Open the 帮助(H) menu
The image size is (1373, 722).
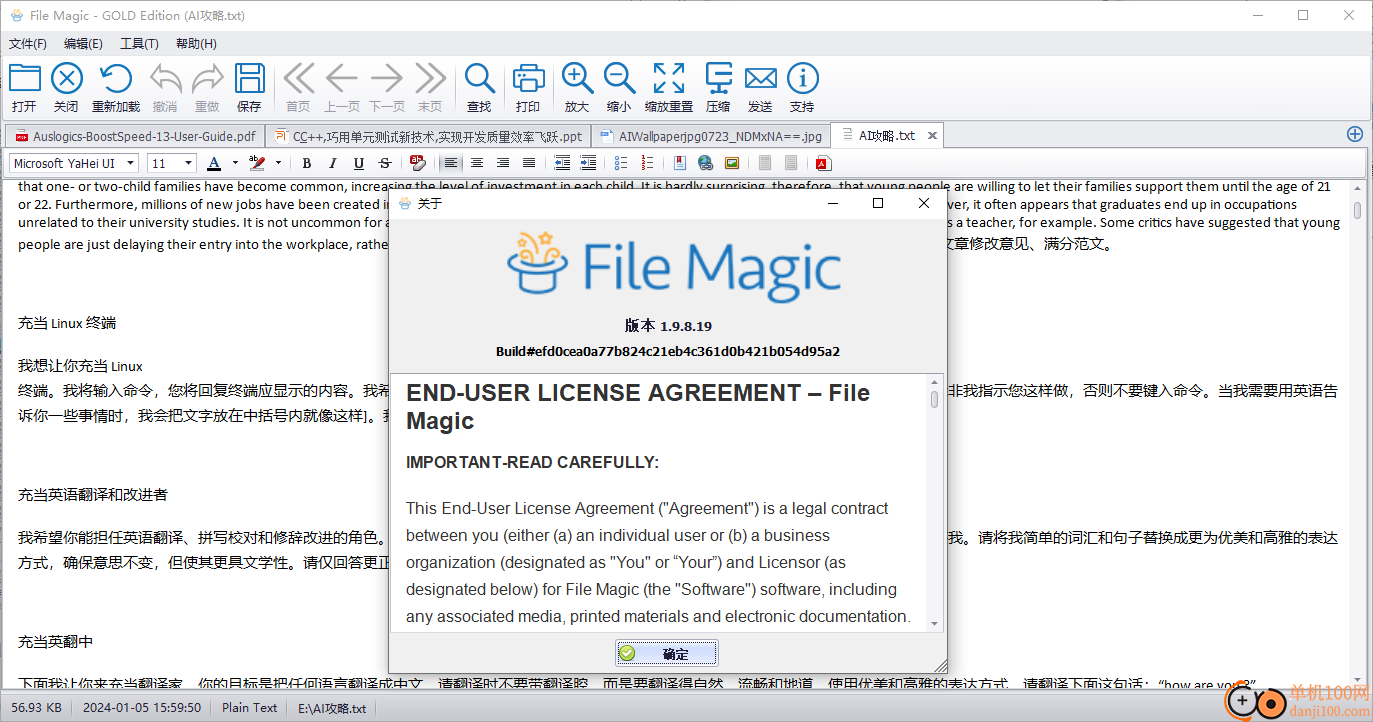coord(196,43)
